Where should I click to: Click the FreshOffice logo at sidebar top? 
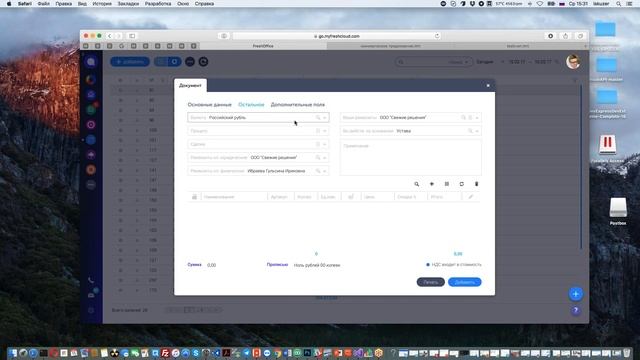91,62
